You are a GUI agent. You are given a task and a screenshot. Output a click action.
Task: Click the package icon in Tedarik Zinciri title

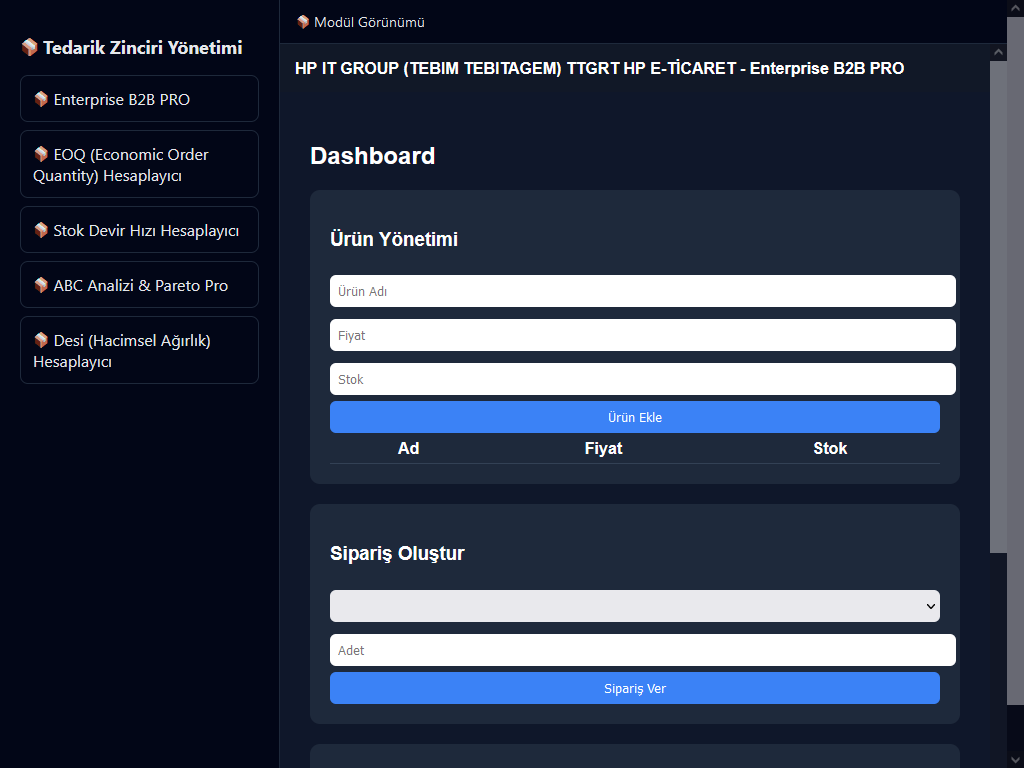29,47
